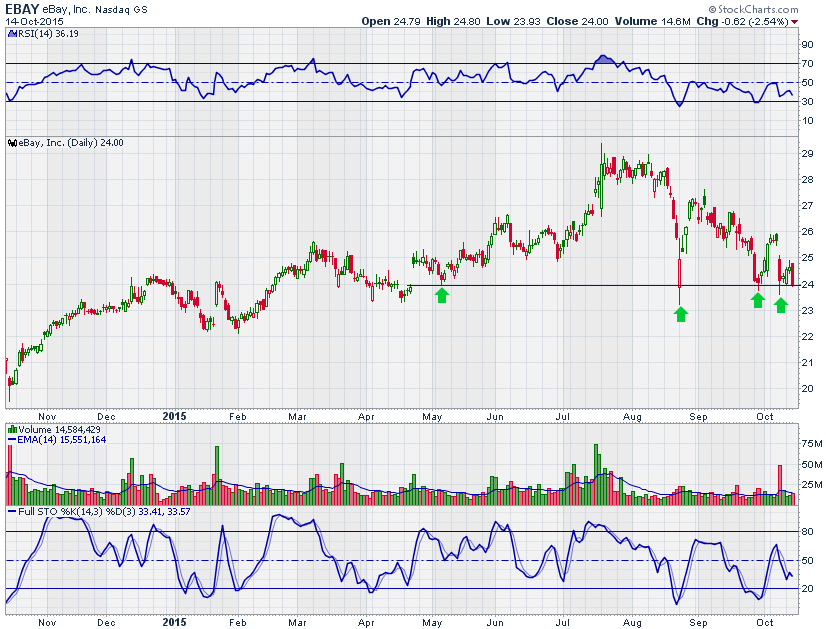826x629 pixels.
Task: Click the 'Chg -0.62 (-2.54%)' value
Action: [742, 22]
